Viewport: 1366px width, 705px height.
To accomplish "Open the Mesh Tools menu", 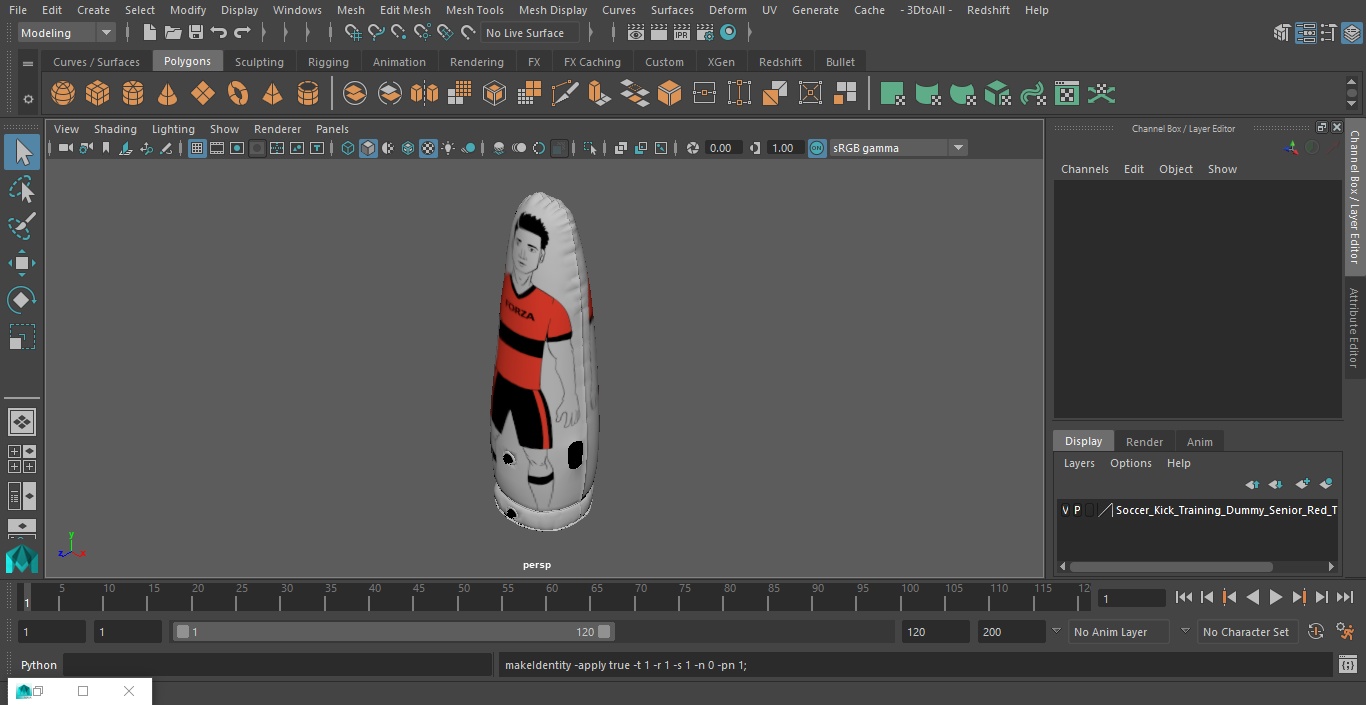I will point(474,10).
